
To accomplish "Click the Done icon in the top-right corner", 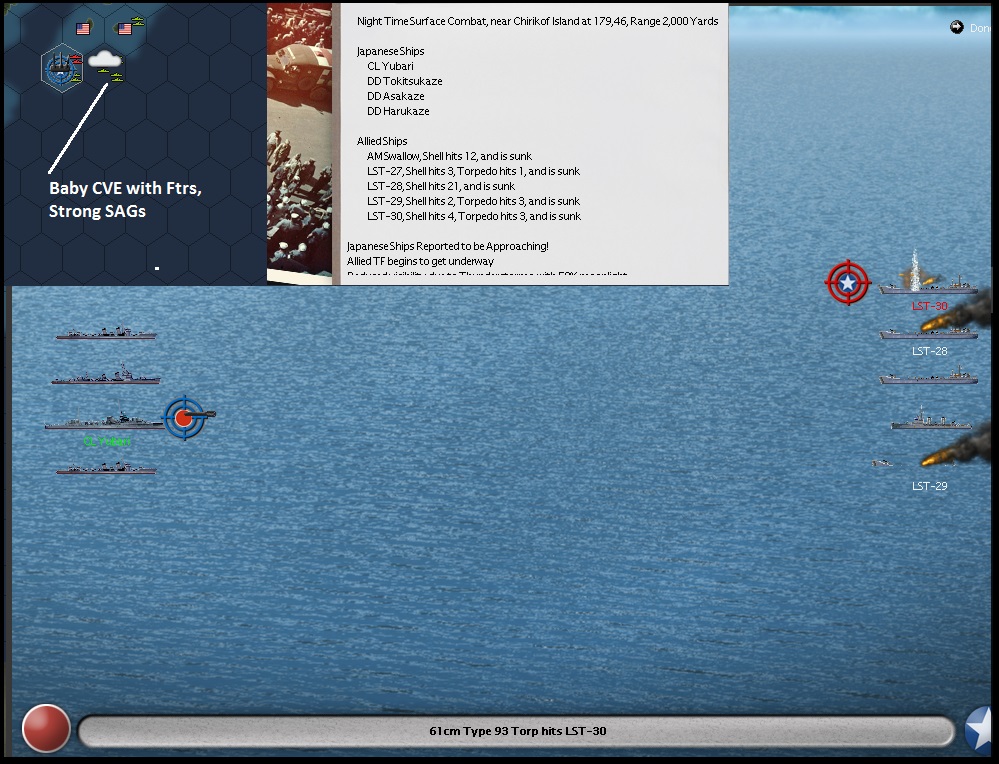I will (x=956, y=27).
